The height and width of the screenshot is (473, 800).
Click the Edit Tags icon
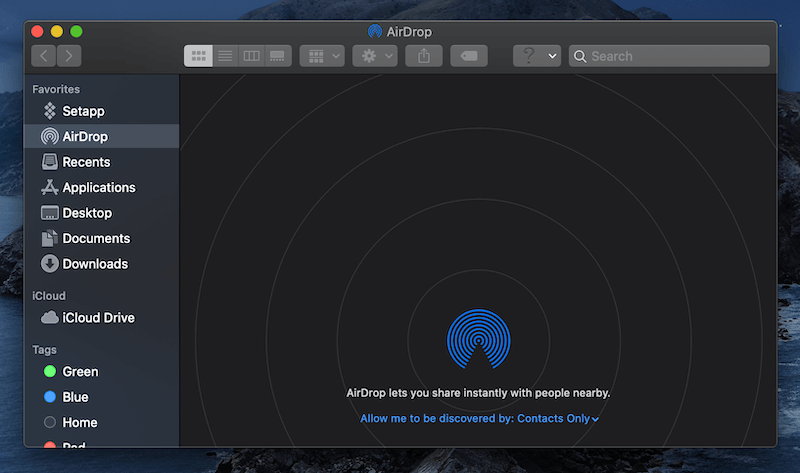(469, 56)
